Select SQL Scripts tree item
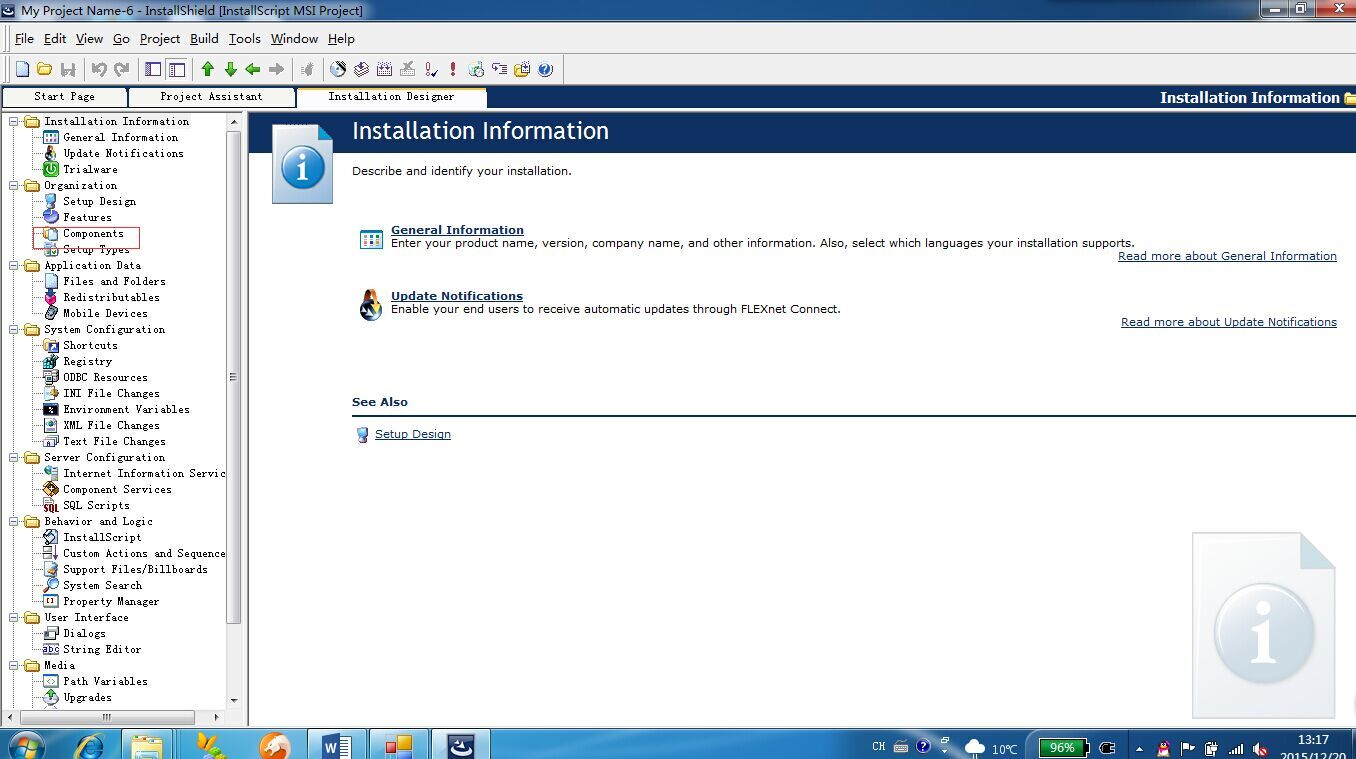1356x759 pixels. click(96, 506)
